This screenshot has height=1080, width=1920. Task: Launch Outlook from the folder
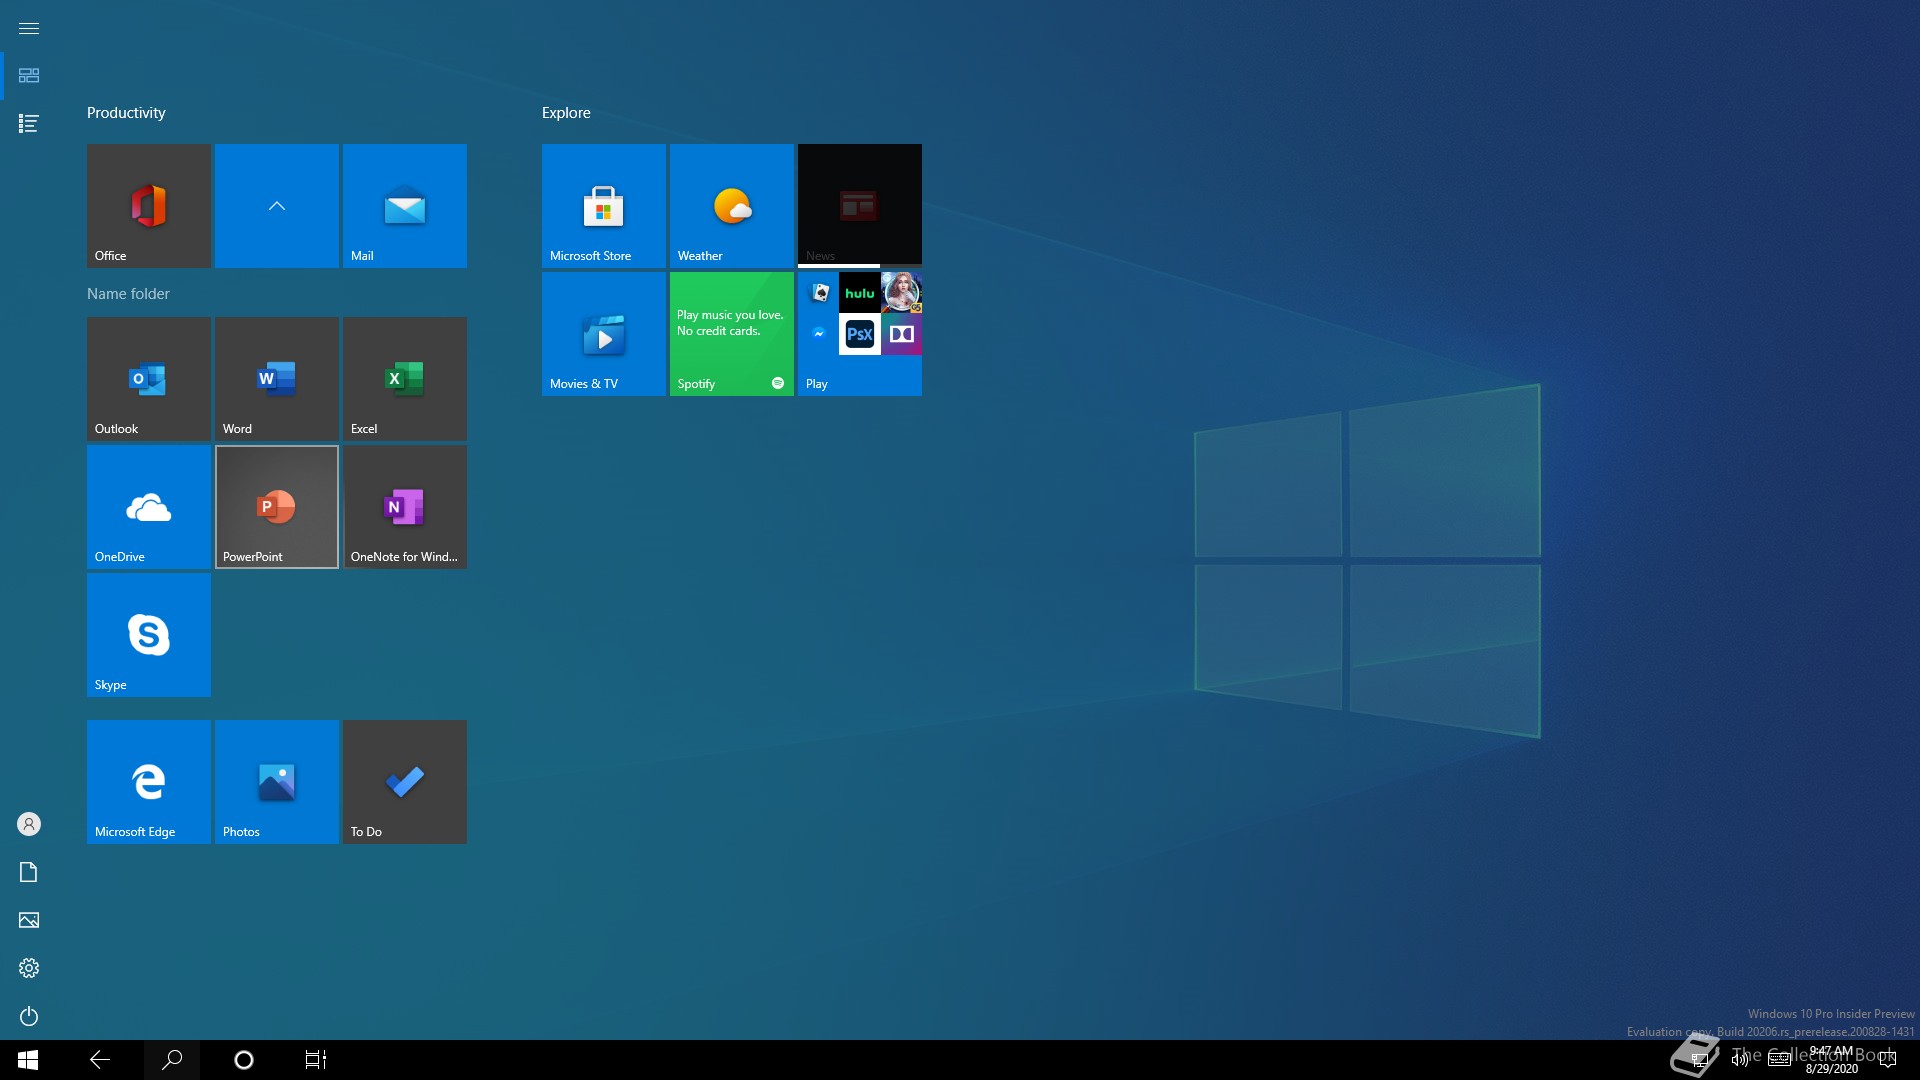[148, 378]
